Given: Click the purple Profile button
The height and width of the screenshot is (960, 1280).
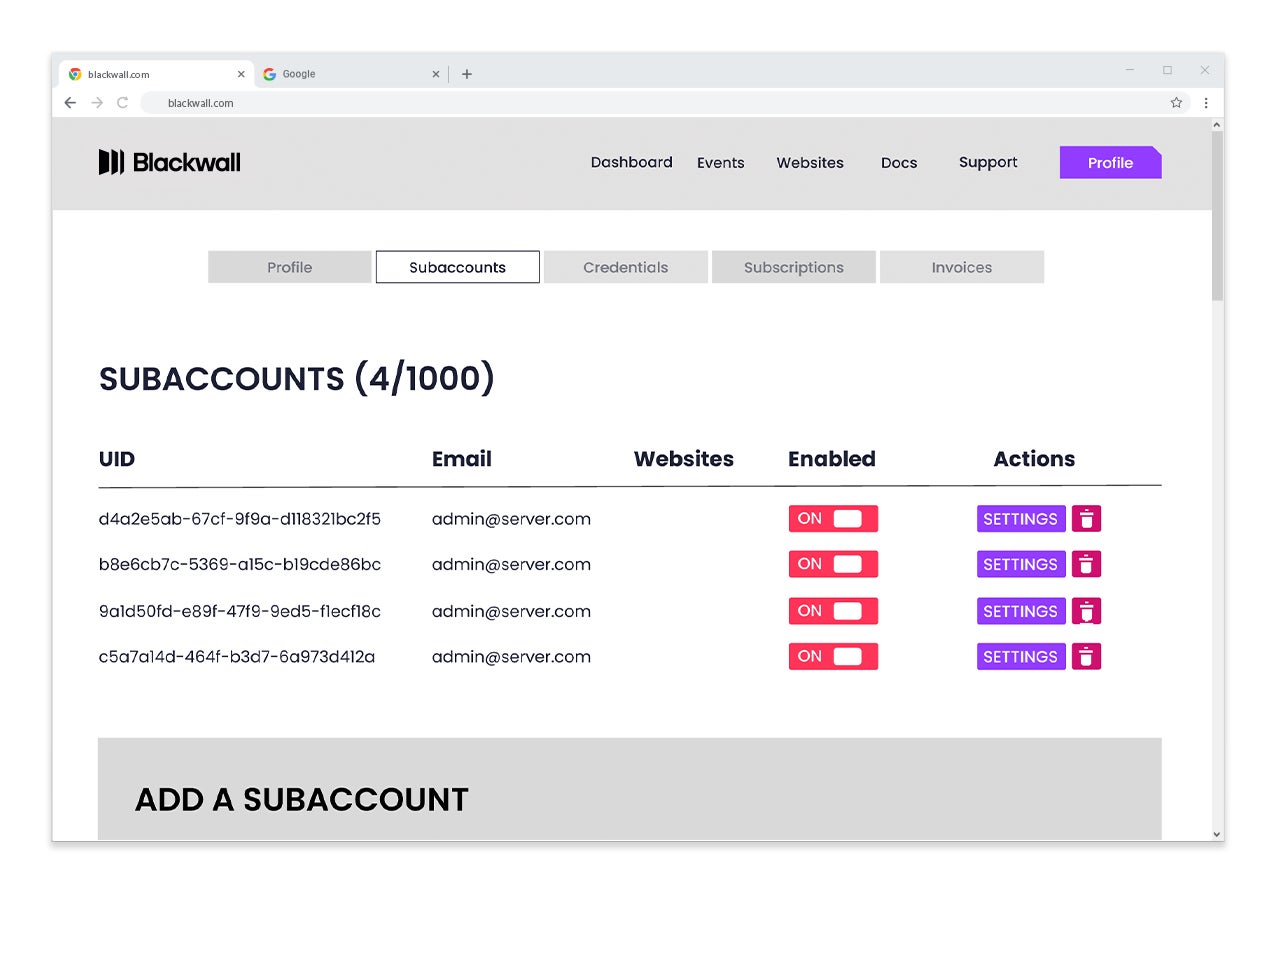Looking at the screenshot, I should 1111,163.
